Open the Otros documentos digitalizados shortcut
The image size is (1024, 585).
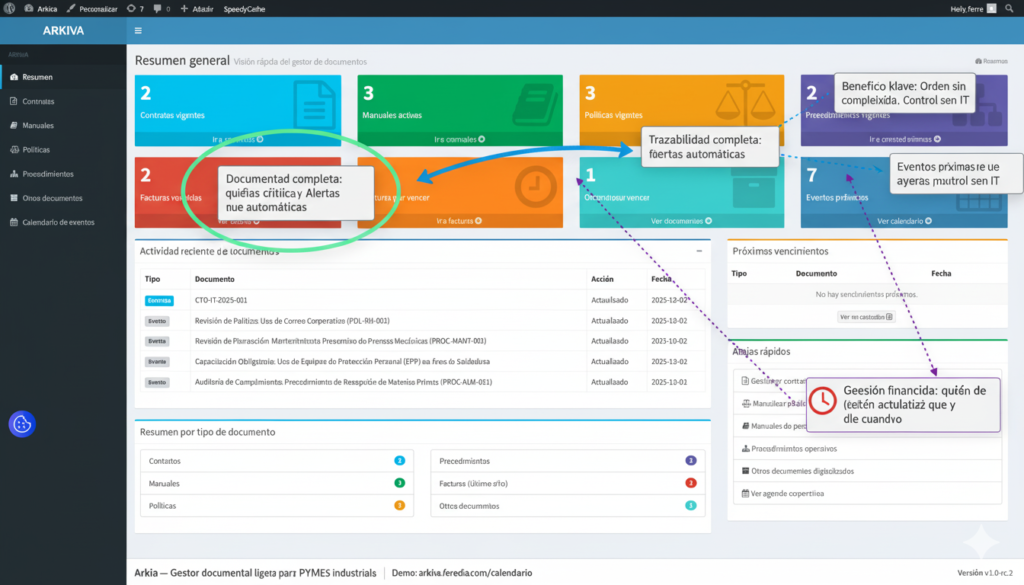tap(867, 471)
